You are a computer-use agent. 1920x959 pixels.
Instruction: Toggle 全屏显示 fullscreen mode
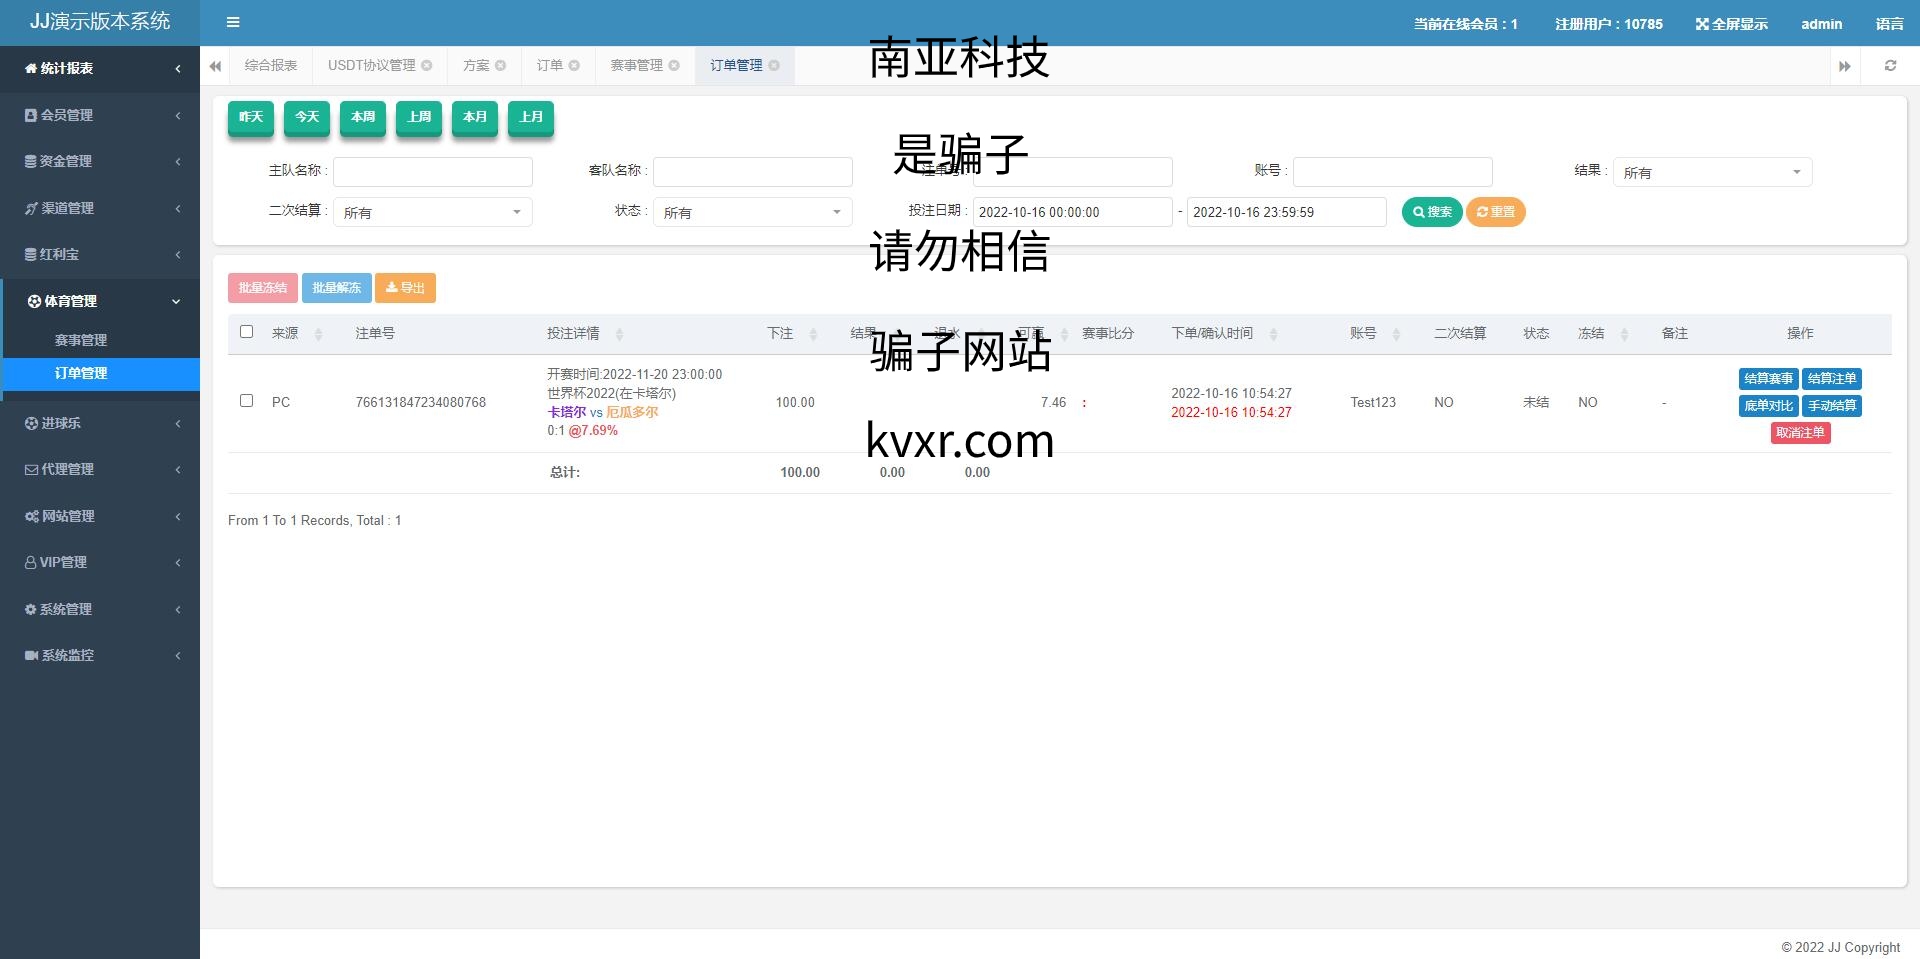click(x=1732, y=24)
